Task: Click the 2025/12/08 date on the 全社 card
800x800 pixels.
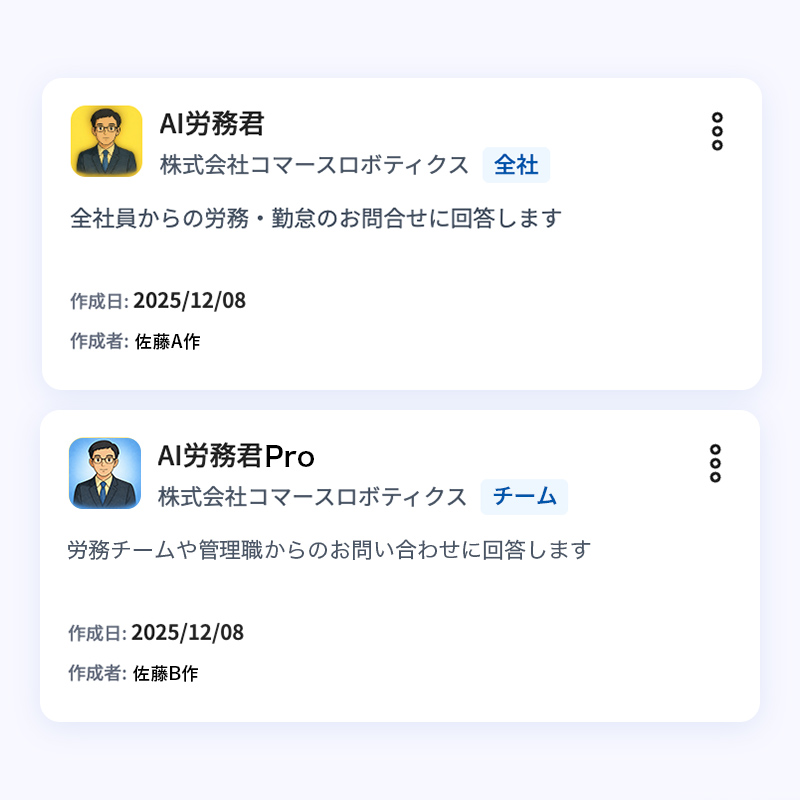Action: click(189, 301)
